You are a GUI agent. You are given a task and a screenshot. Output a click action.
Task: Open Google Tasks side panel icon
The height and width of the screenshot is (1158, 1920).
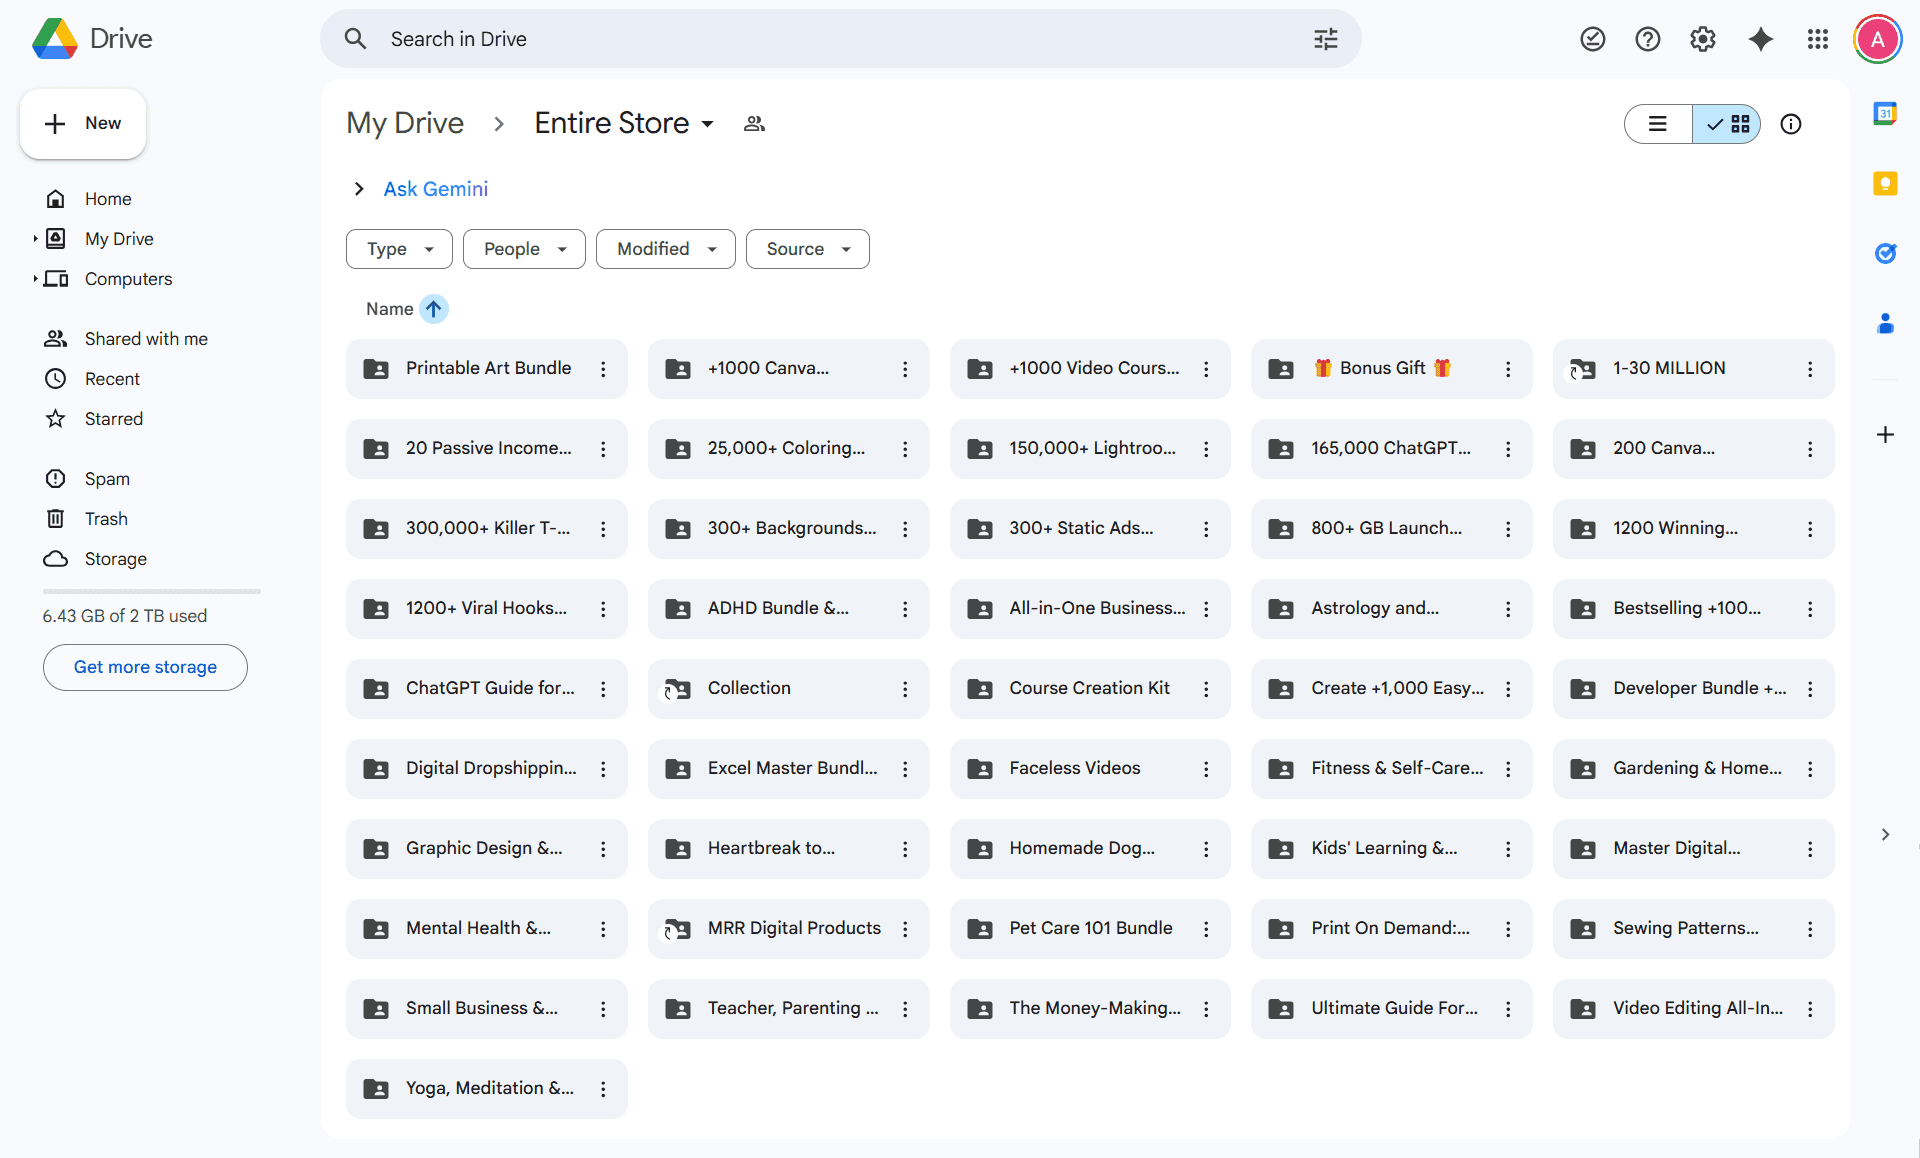(x=1885, y=253)
